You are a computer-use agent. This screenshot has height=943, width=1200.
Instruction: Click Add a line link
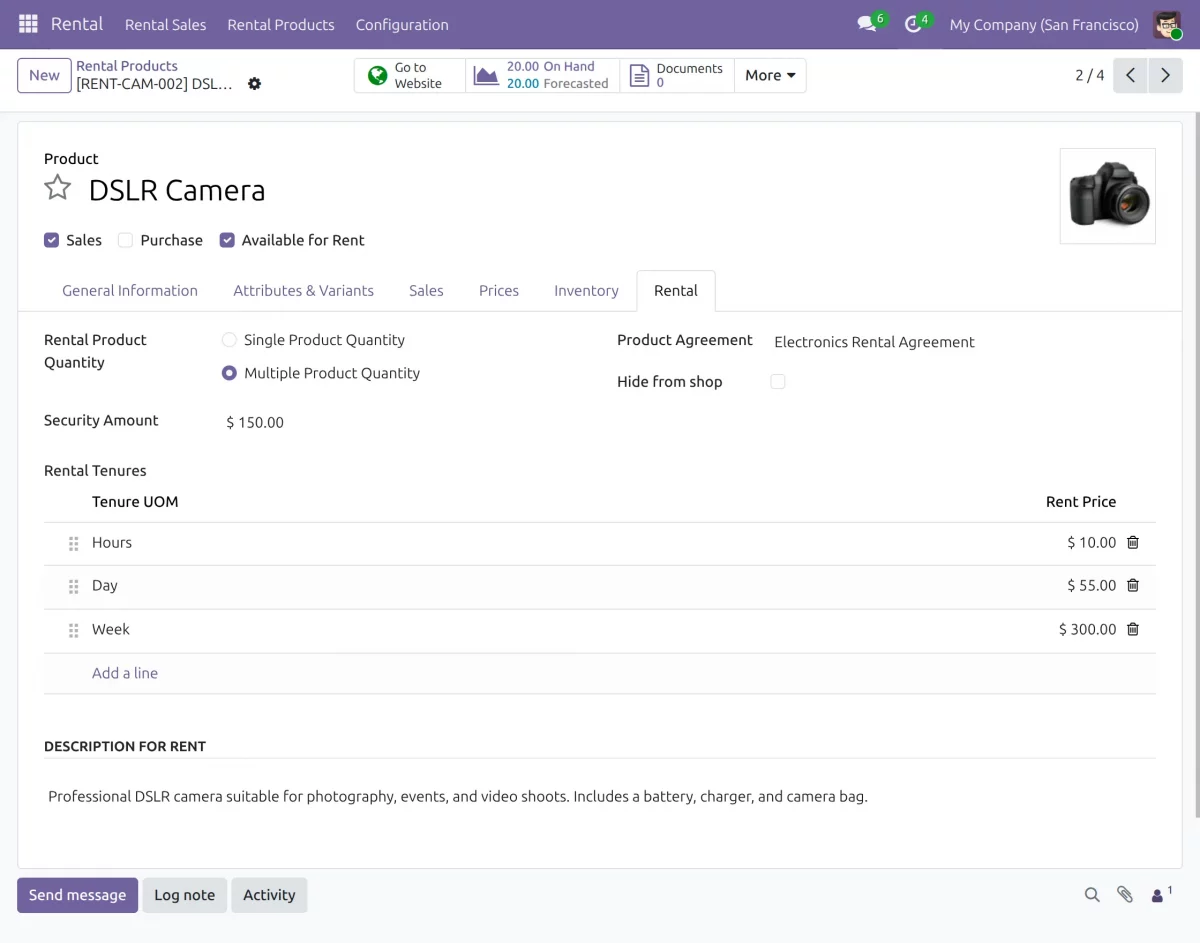125,673
